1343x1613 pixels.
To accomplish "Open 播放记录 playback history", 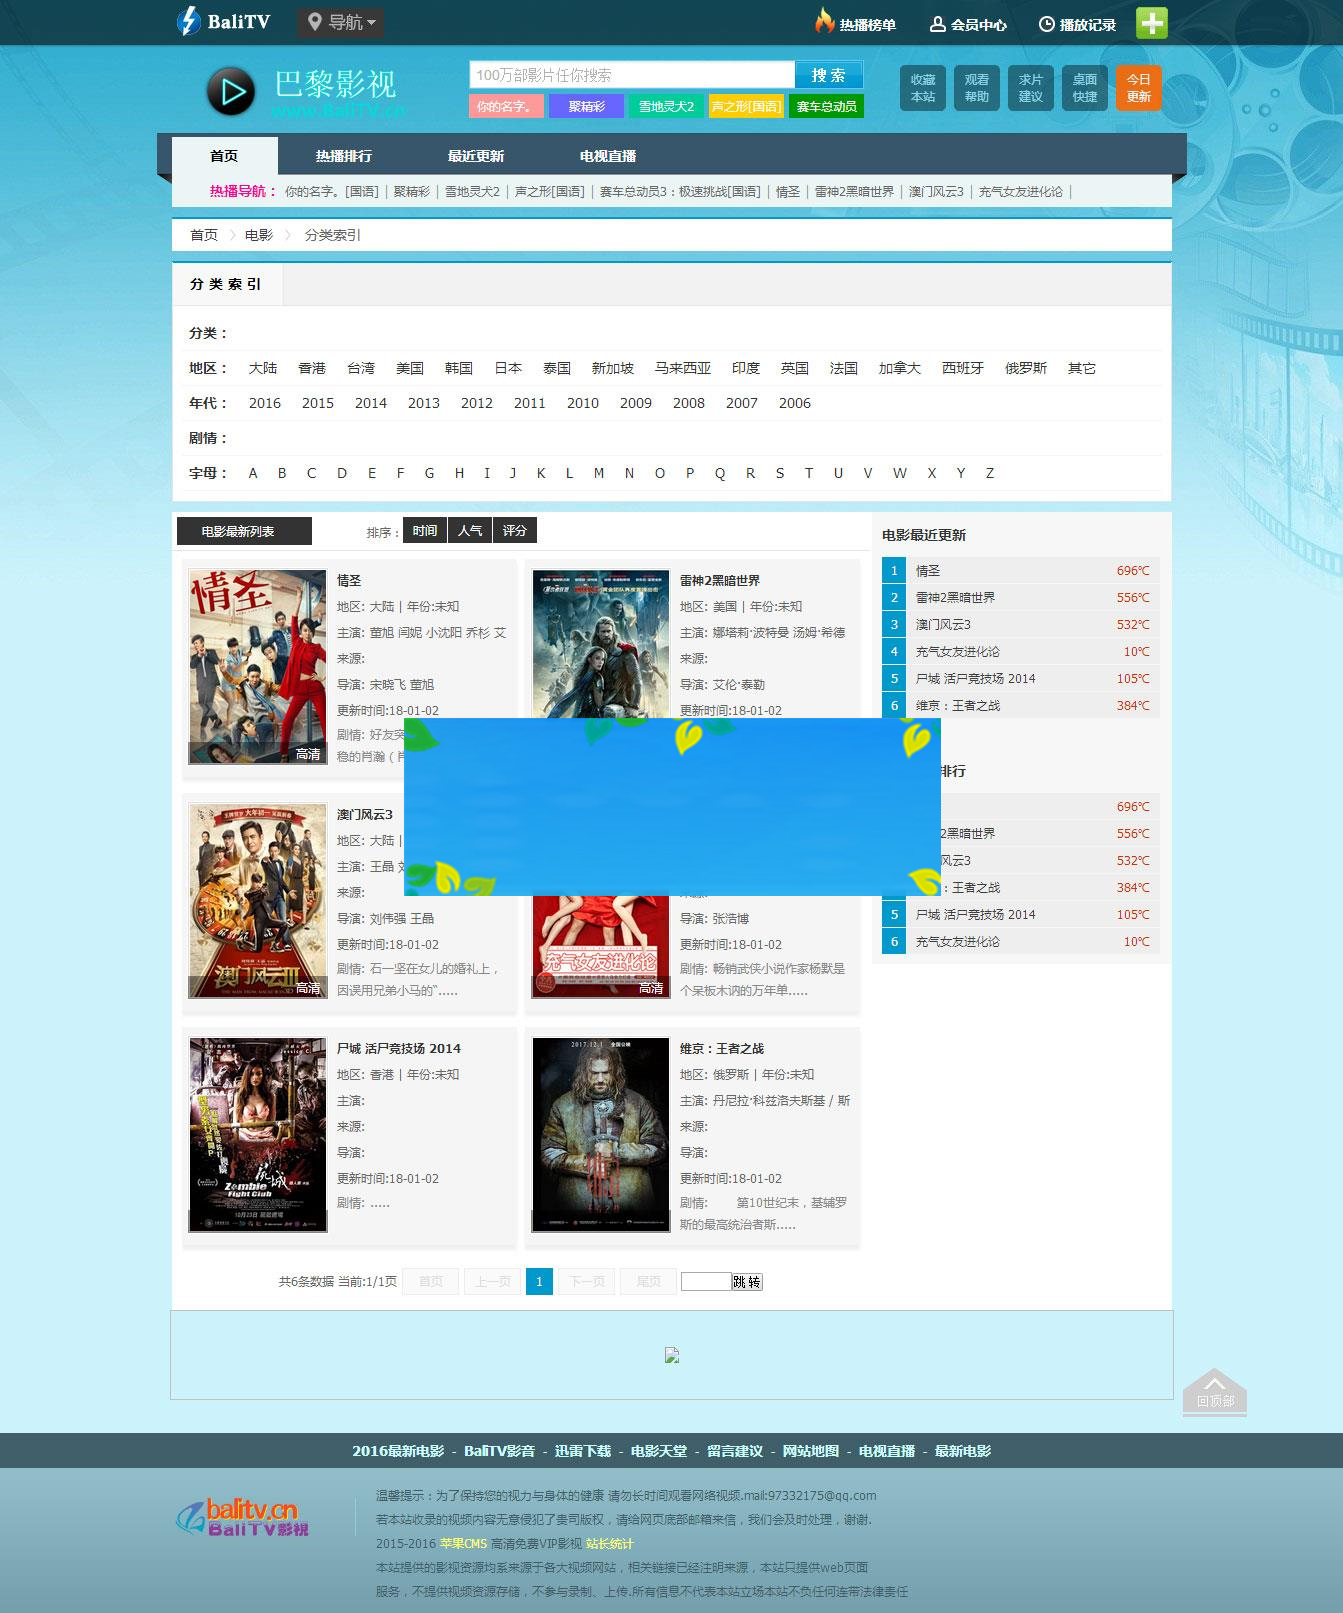I will point(1077,24).
